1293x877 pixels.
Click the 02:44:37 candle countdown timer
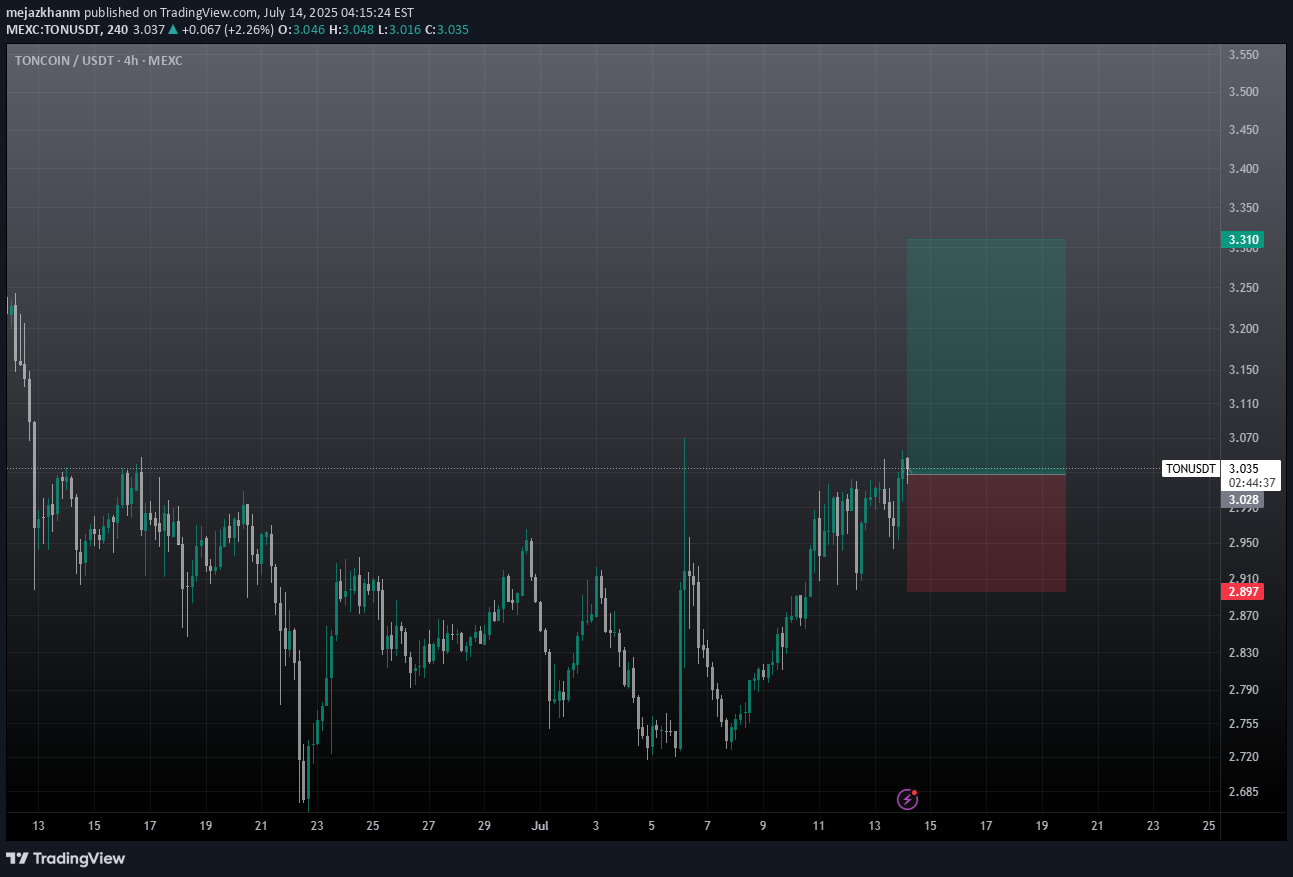click(x=1251, y=482)
